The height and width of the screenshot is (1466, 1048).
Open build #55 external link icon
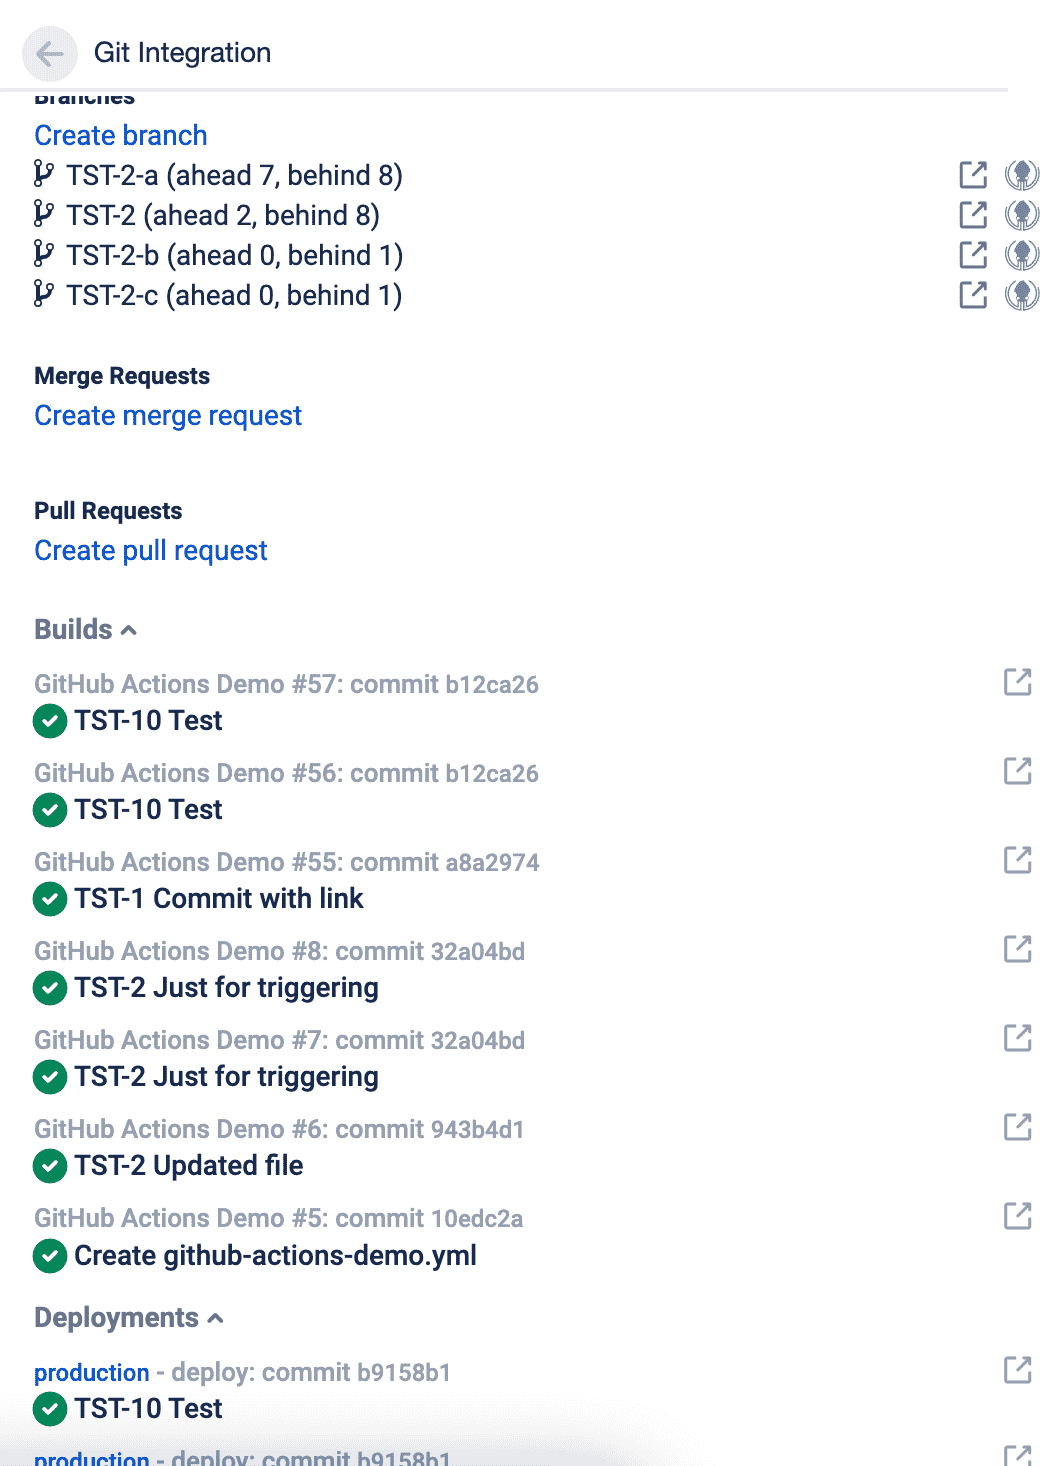pyautogui.click(x=1017, y=861)
